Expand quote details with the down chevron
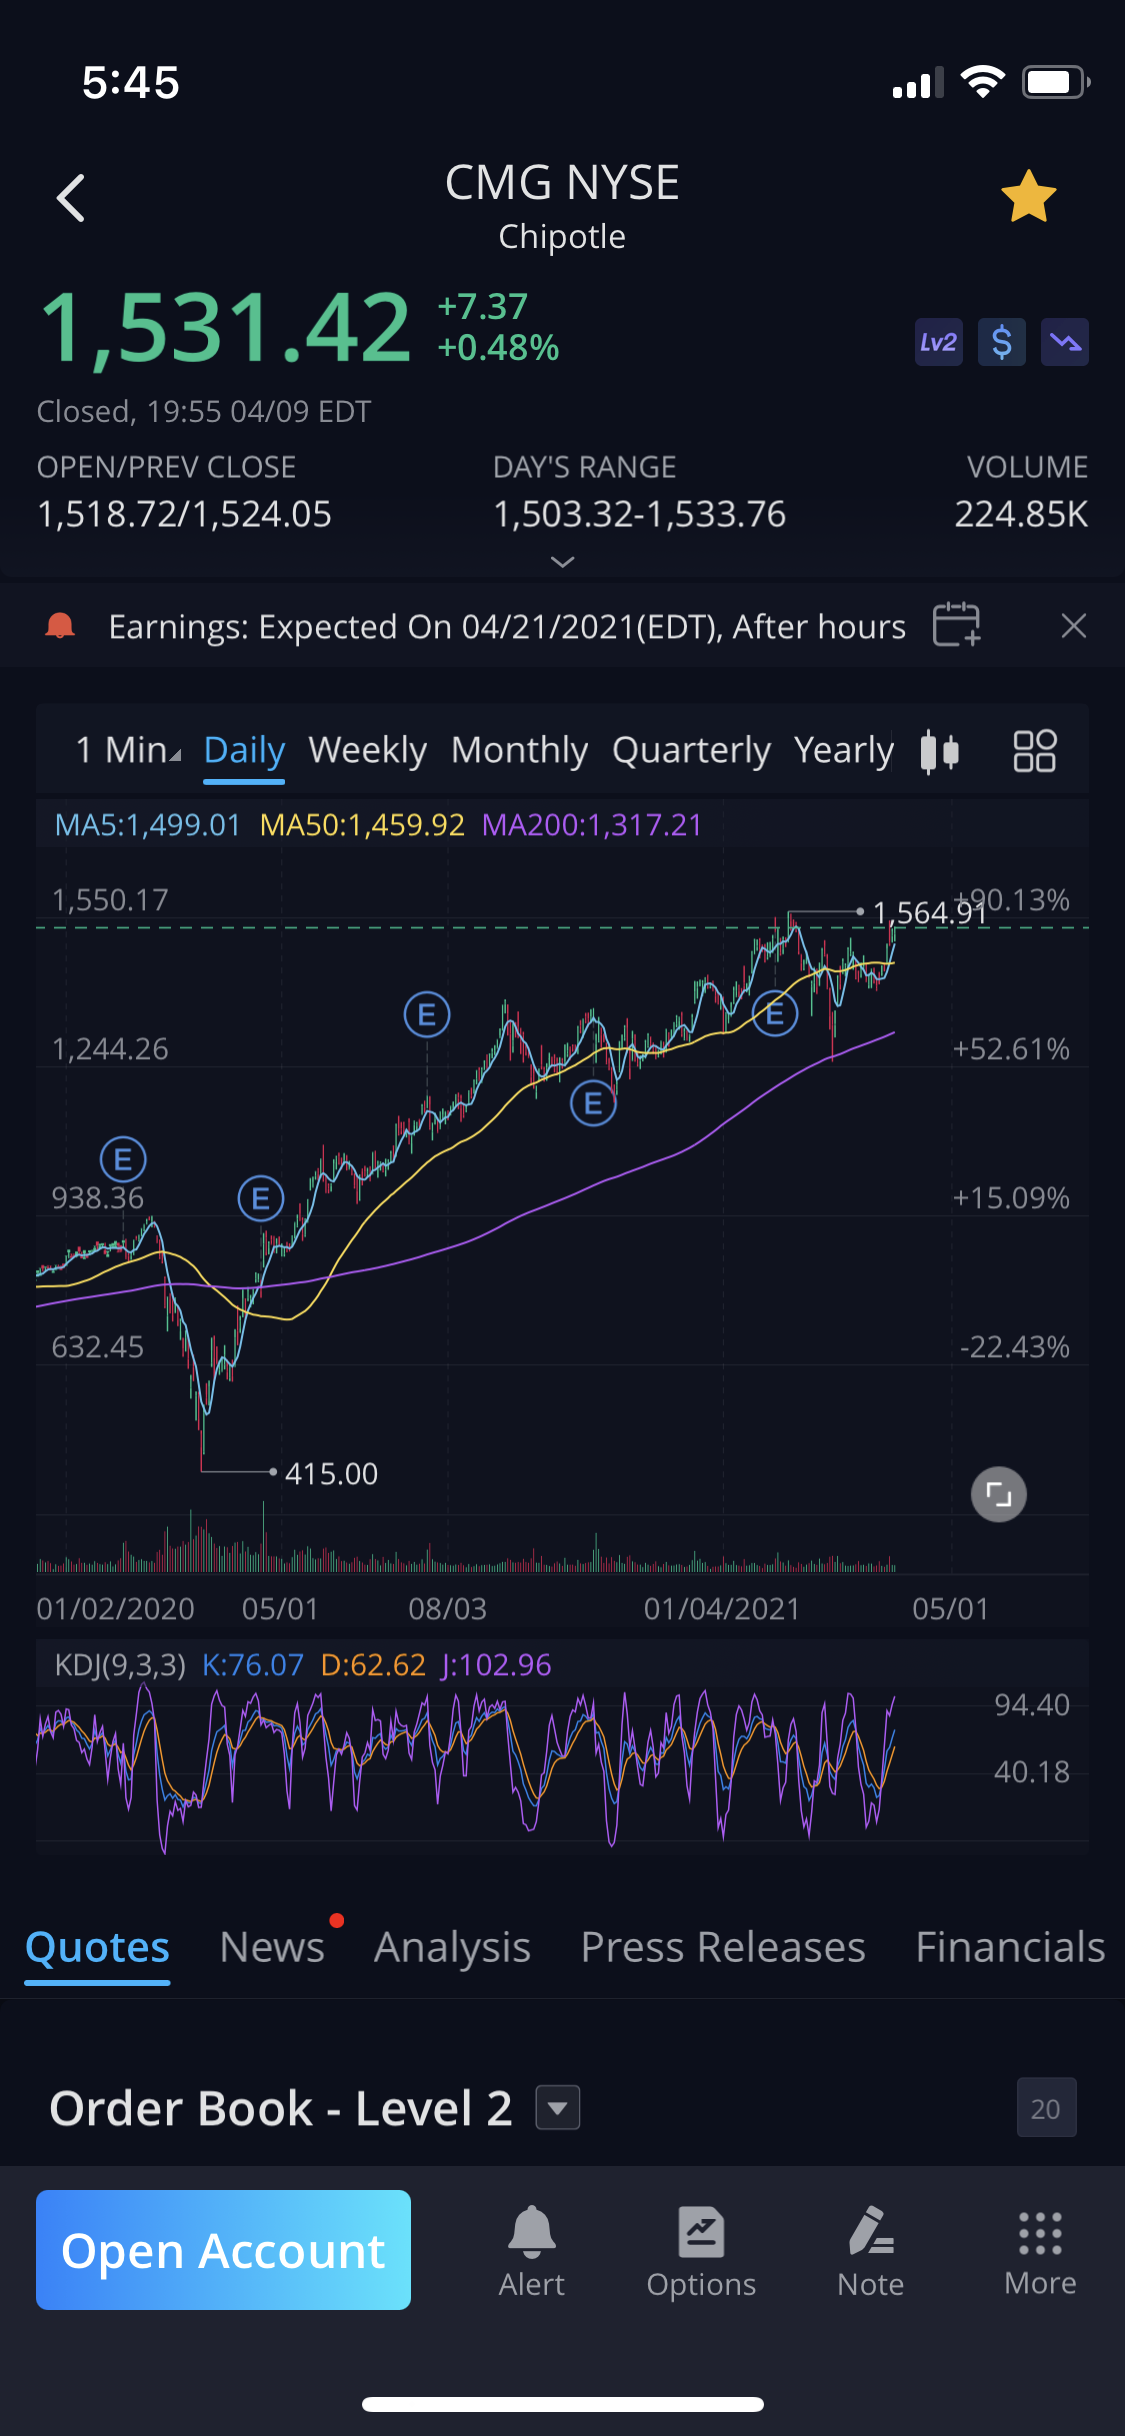The height and width of the screenshot is (2436, 1125). click(562, 562)
